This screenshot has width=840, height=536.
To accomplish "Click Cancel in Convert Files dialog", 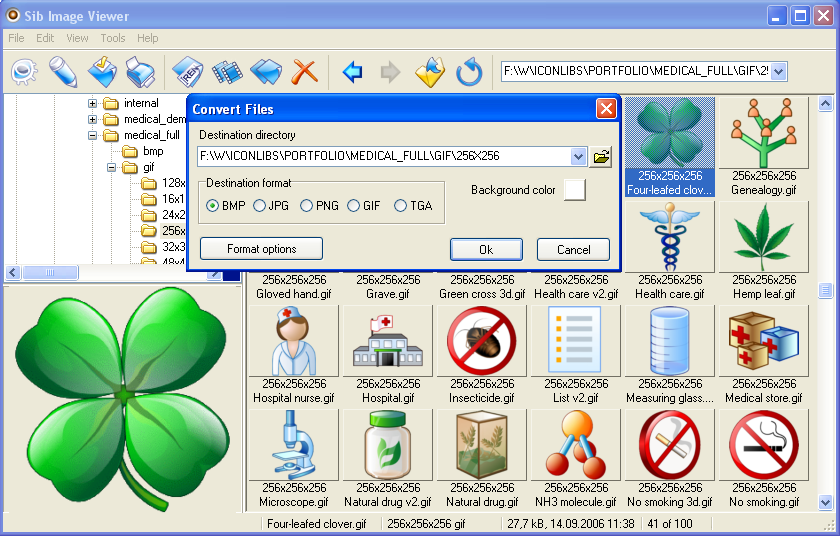I will point(573,250).
